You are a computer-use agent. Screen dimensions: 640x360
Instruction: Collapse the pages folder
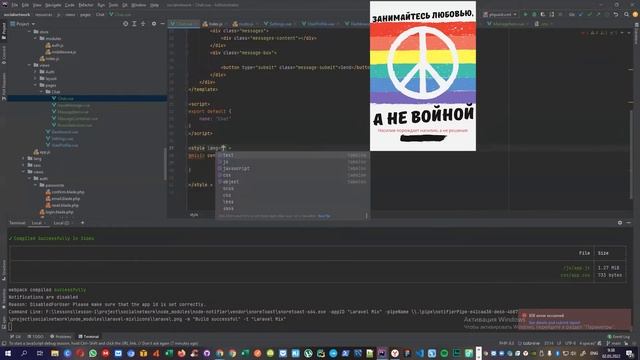36,85
